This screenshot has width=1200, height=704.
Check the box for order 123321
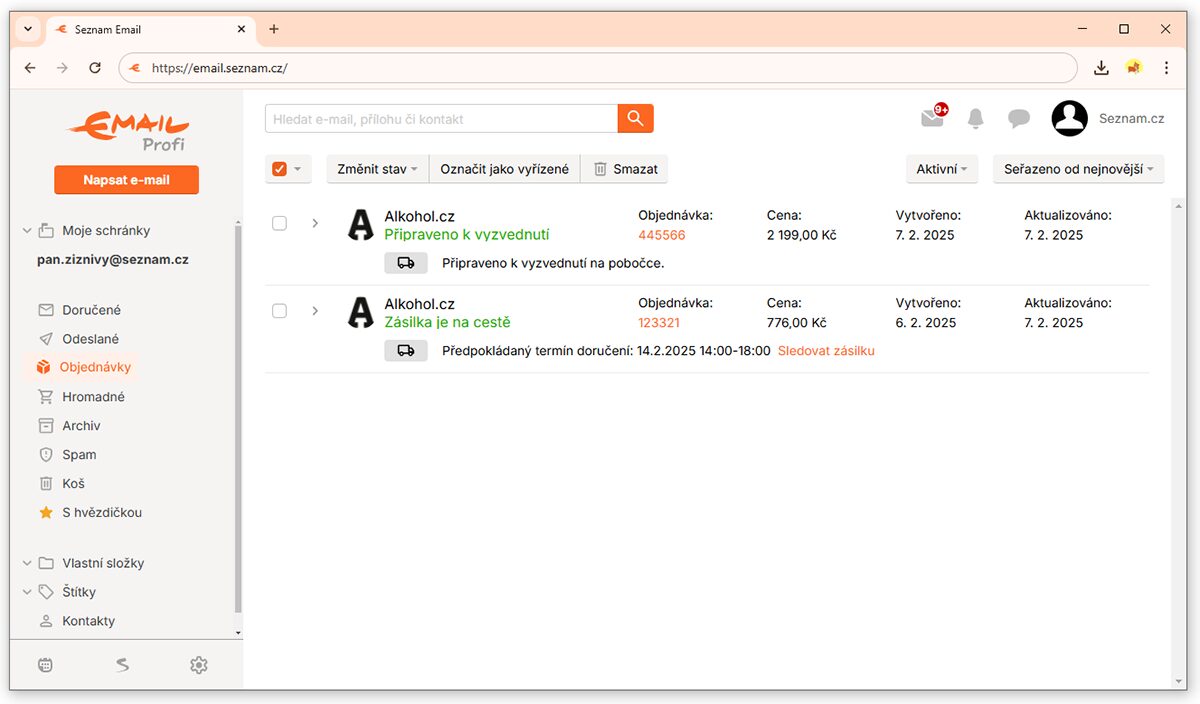point(280,311)
